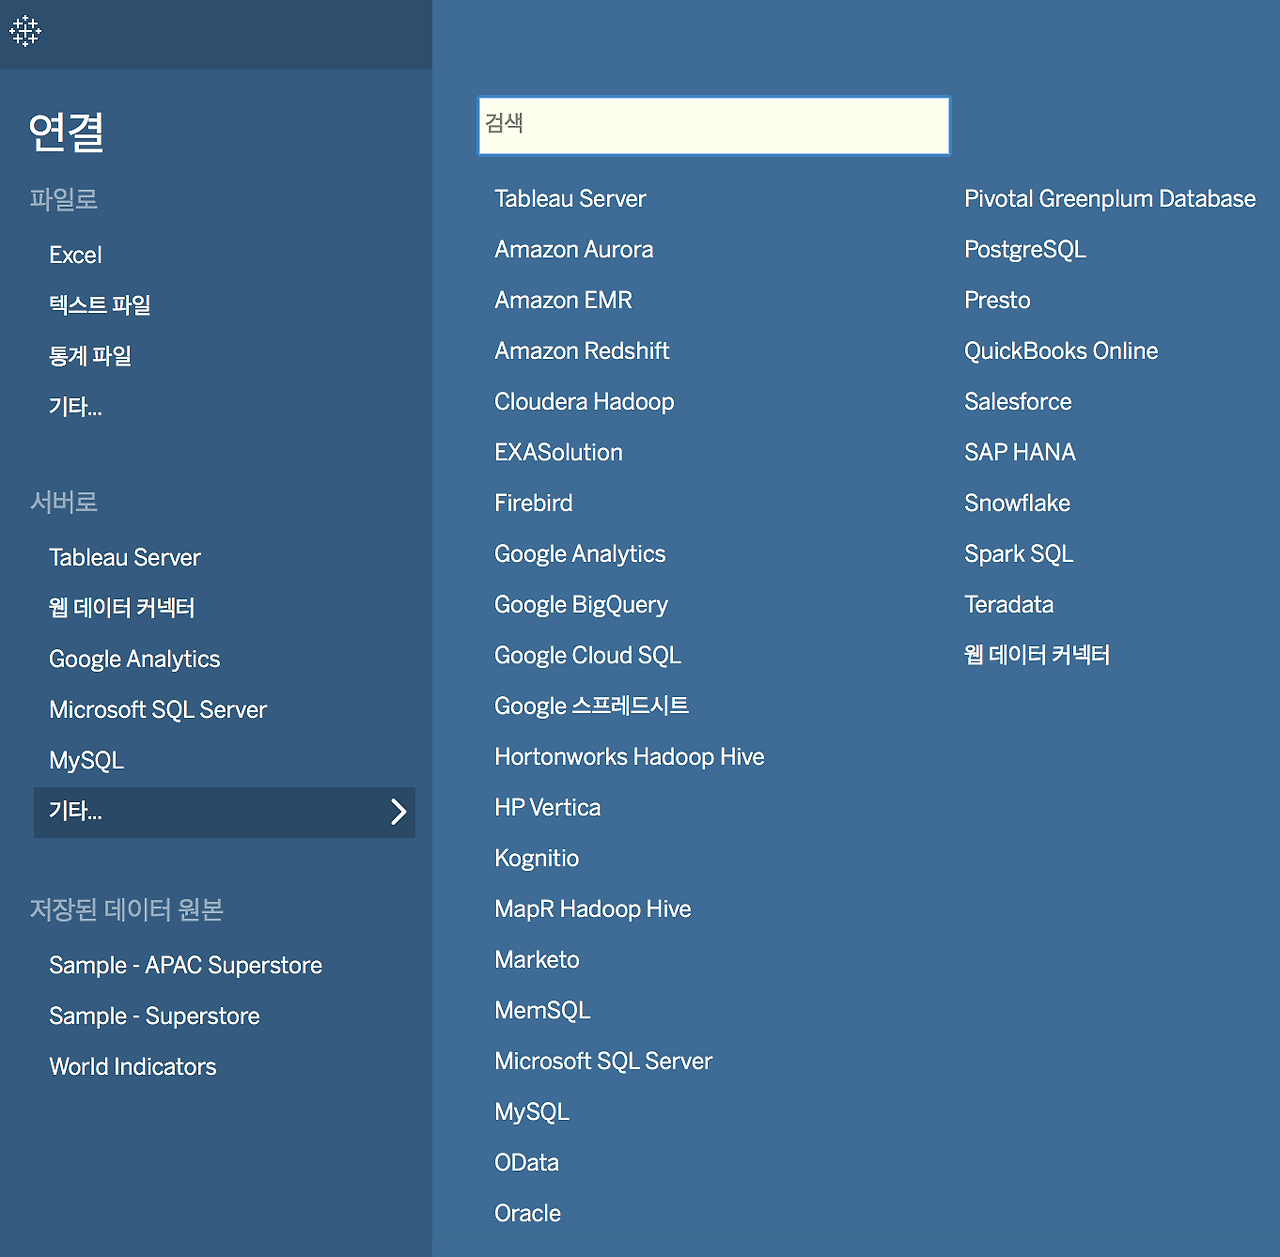The width and height of the screenshot is (1280, 1257).
Task: Choose the Amazon Aurora connector
Action: pyautogui.click(x=574, y=250)
